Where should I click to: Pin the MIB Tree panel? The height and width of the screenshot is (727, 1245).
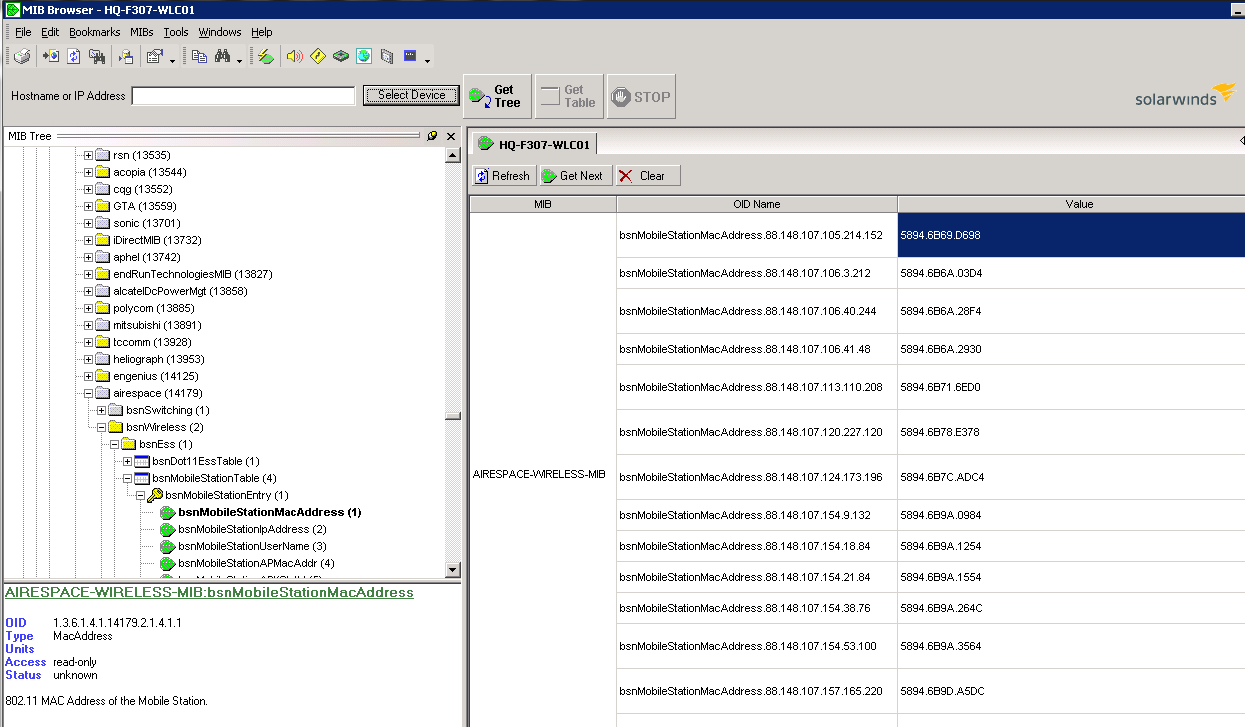tap(432, 136)
